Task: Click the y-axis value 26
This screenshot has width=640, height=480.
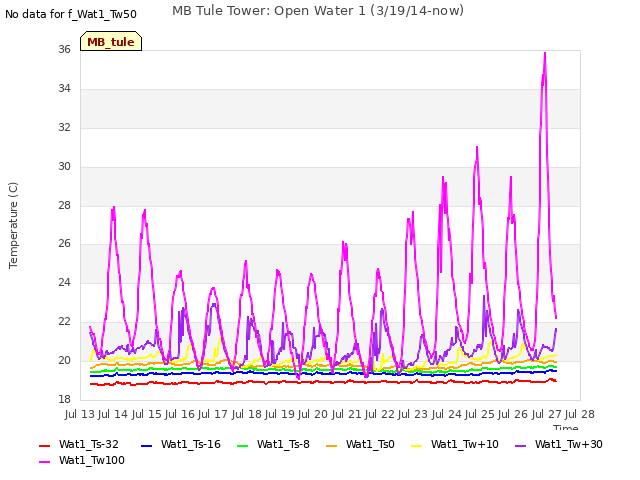Action: point(64,244)
